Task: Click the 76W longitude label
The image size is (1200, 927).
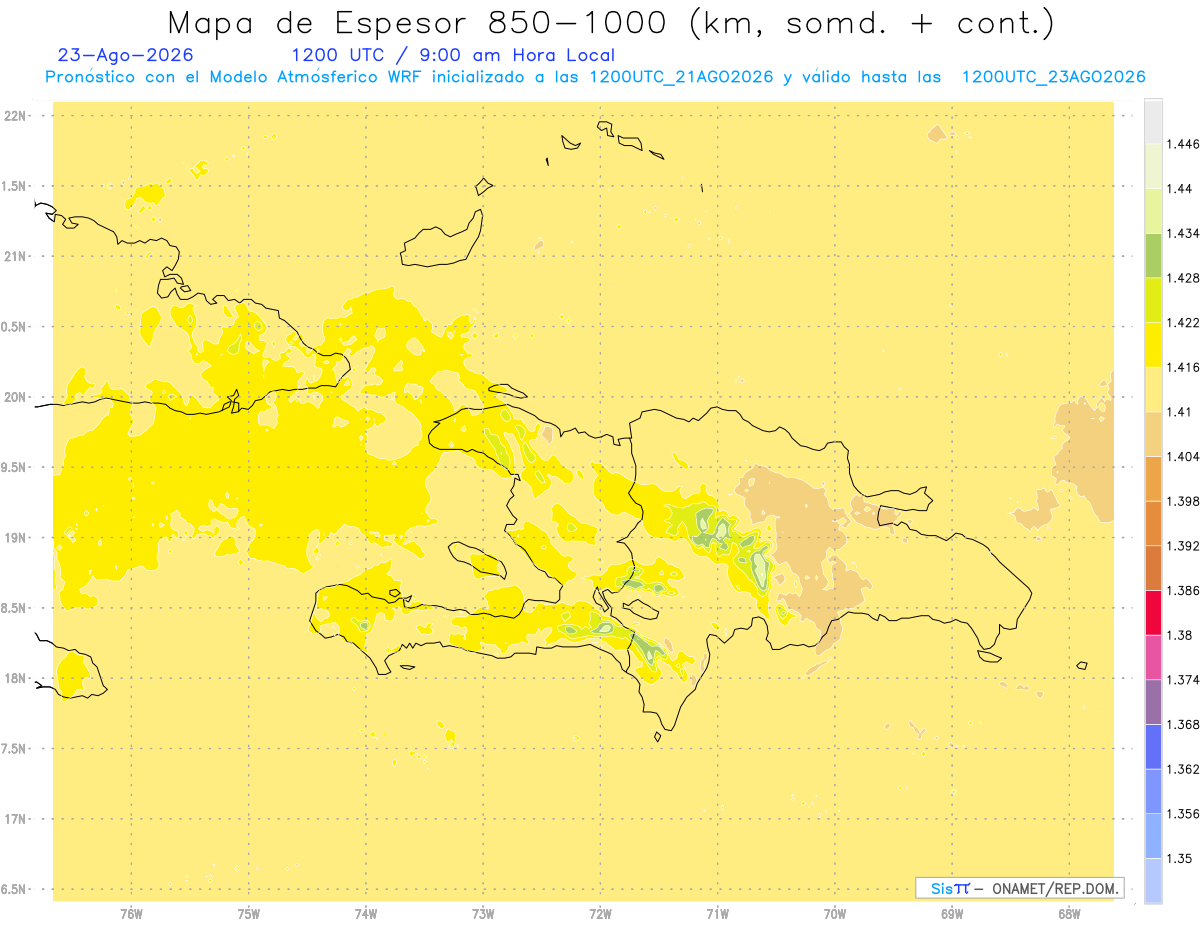Action: coord(131,914)
